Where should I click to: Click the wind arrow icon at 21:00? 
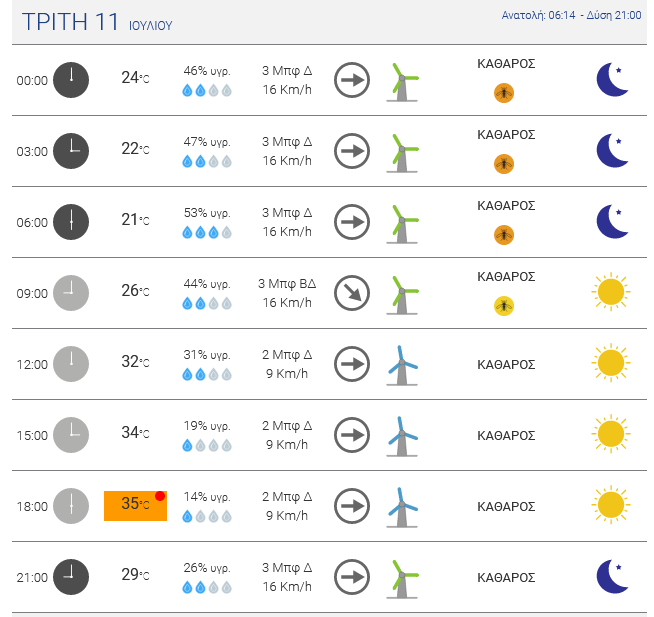[x=351, y=577]
